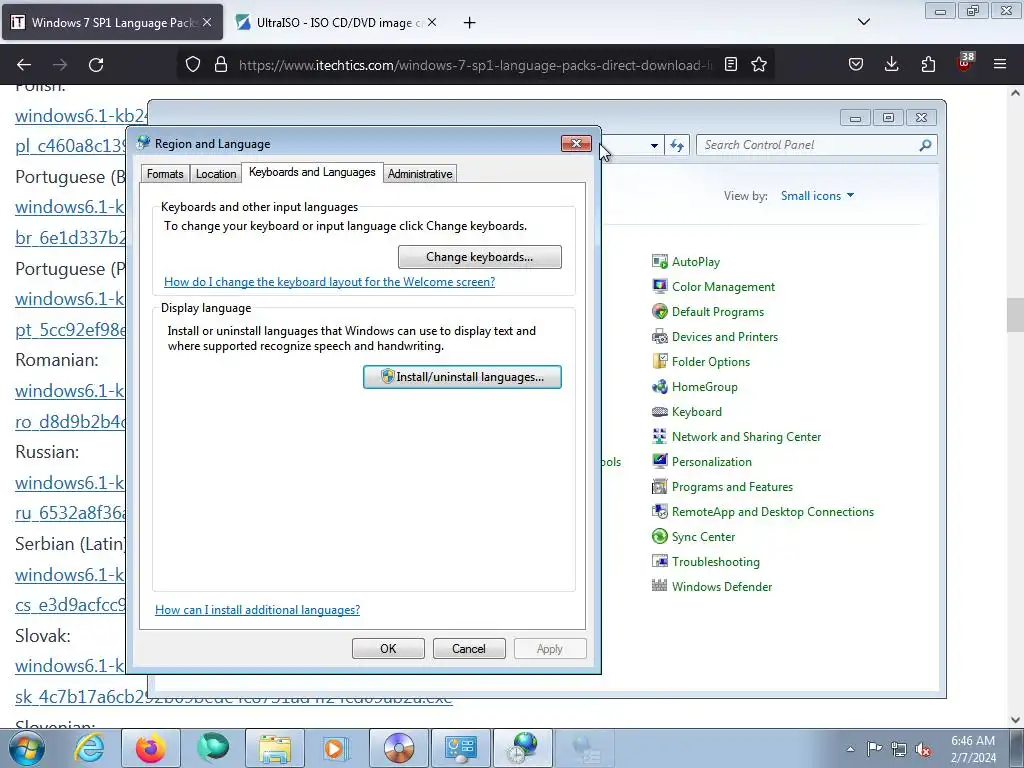Select Keyboards and Languages tab

(312, 172)
